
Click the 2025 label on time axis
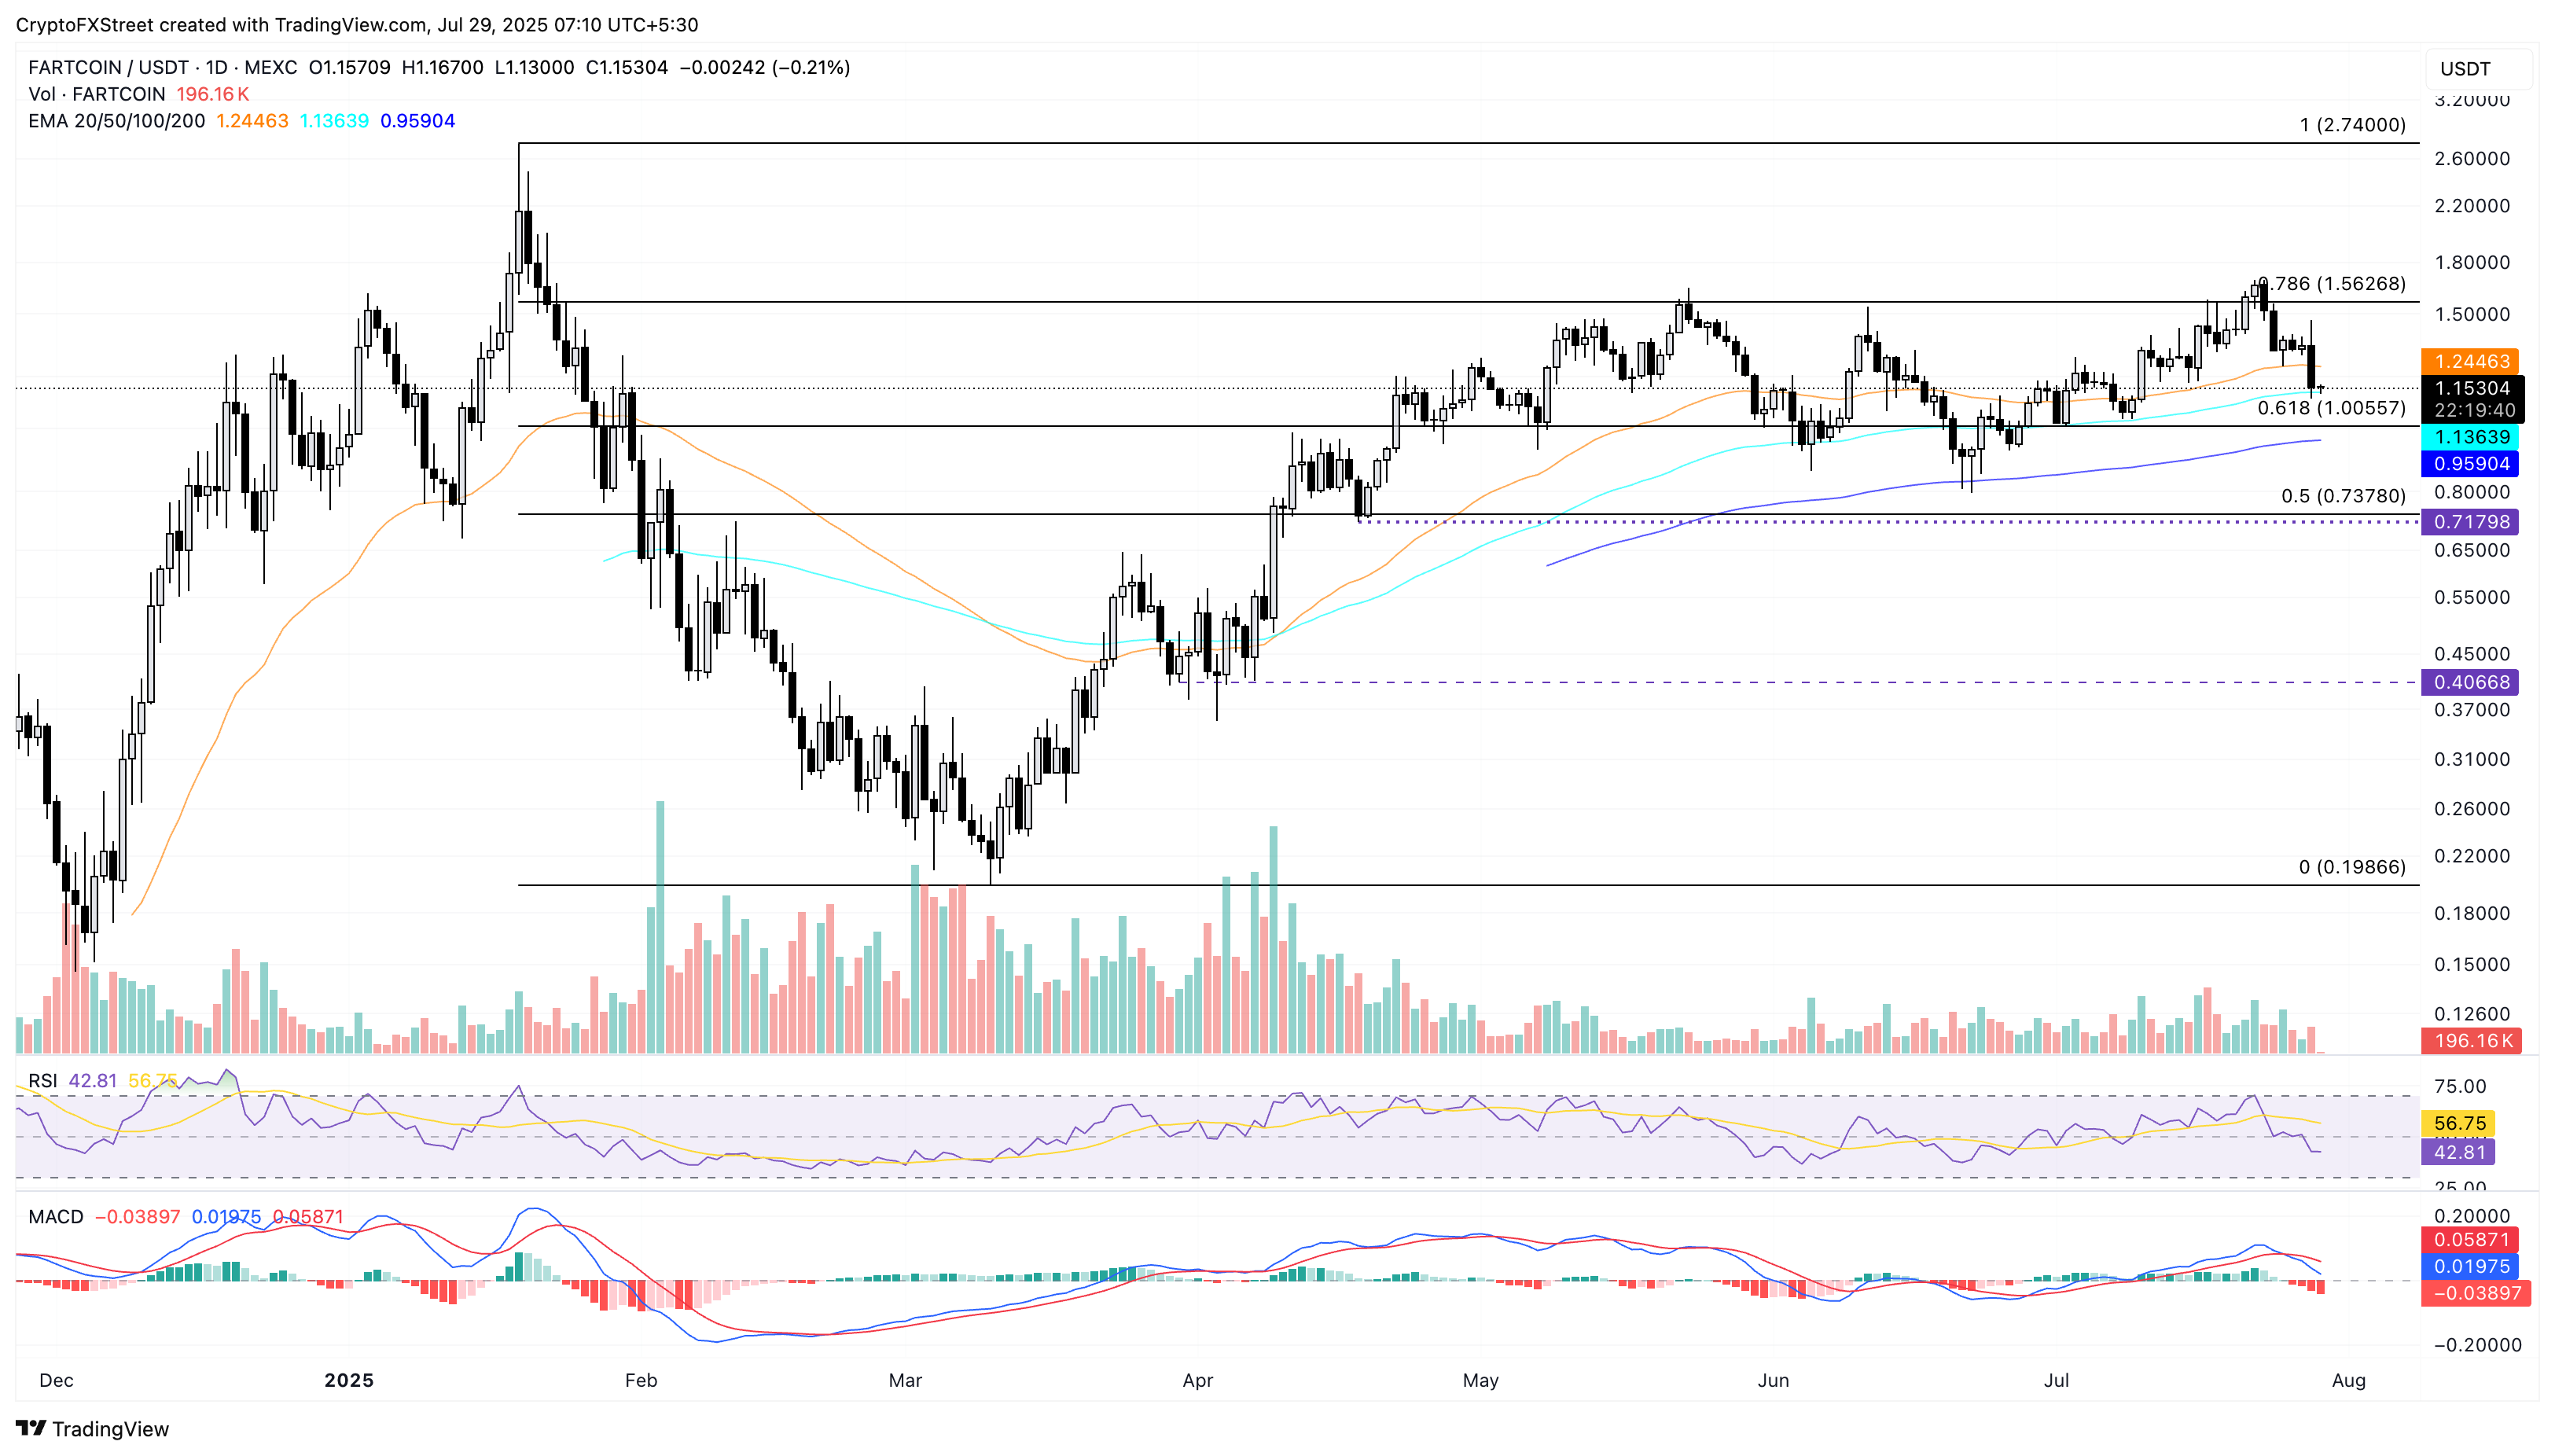348,1380
